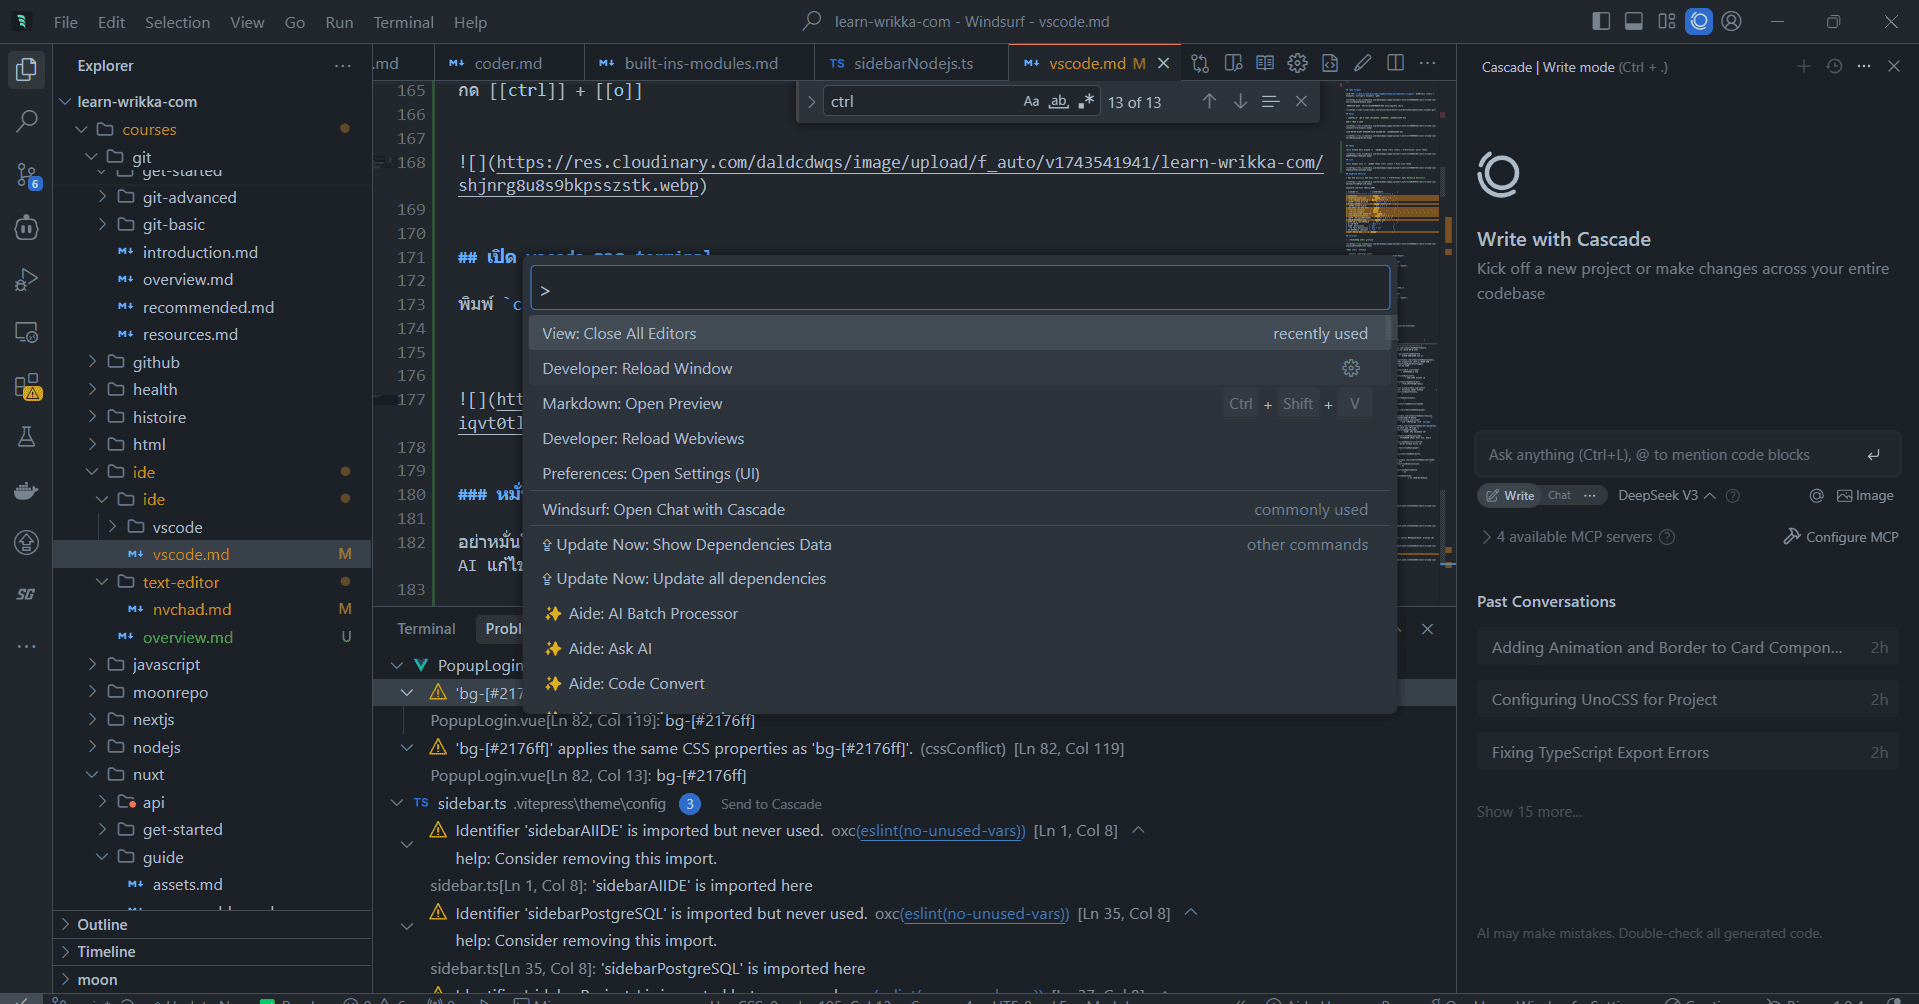Split the editor to the right
This screenshot has width=1919, height=1004.
click(x=1395, y=63)
